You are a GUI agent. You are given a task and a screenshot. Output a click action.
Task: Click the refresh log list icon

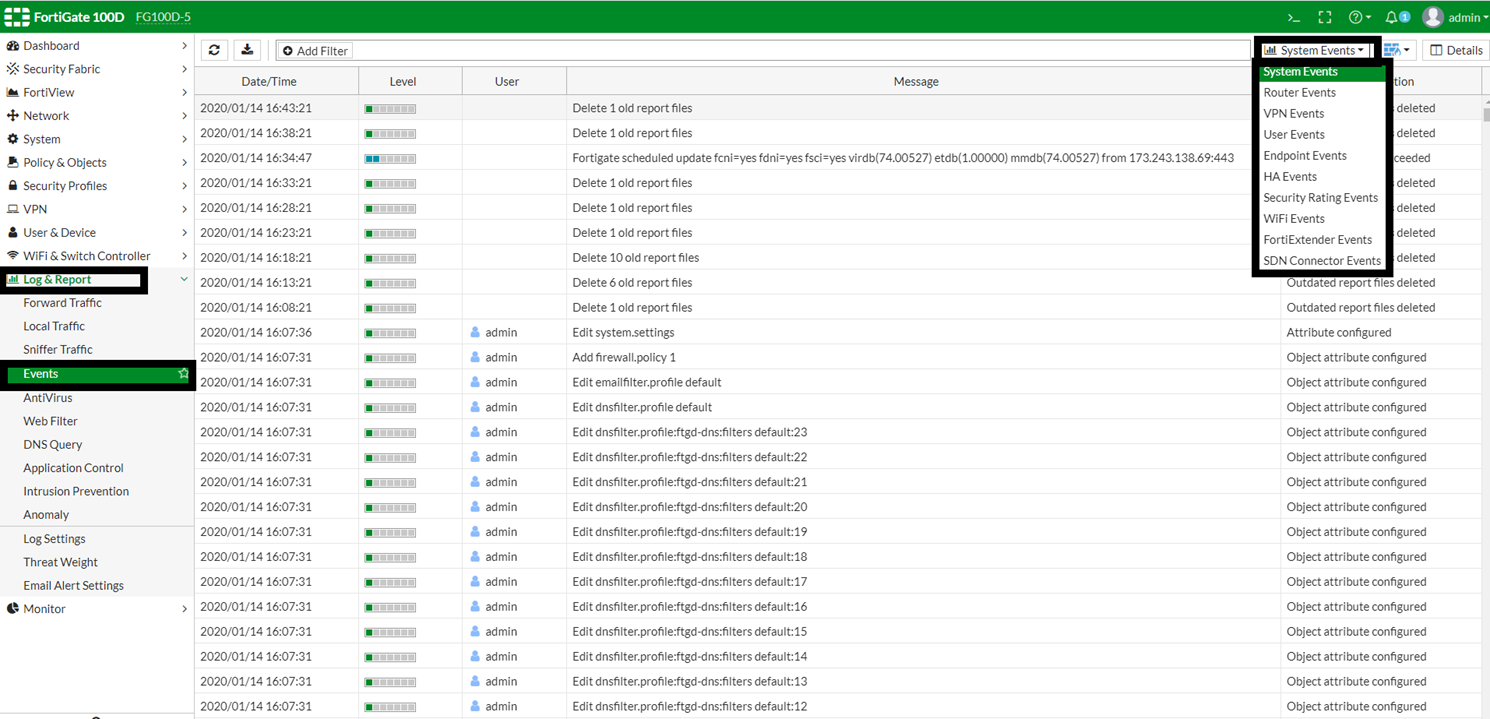pos(214,50)
